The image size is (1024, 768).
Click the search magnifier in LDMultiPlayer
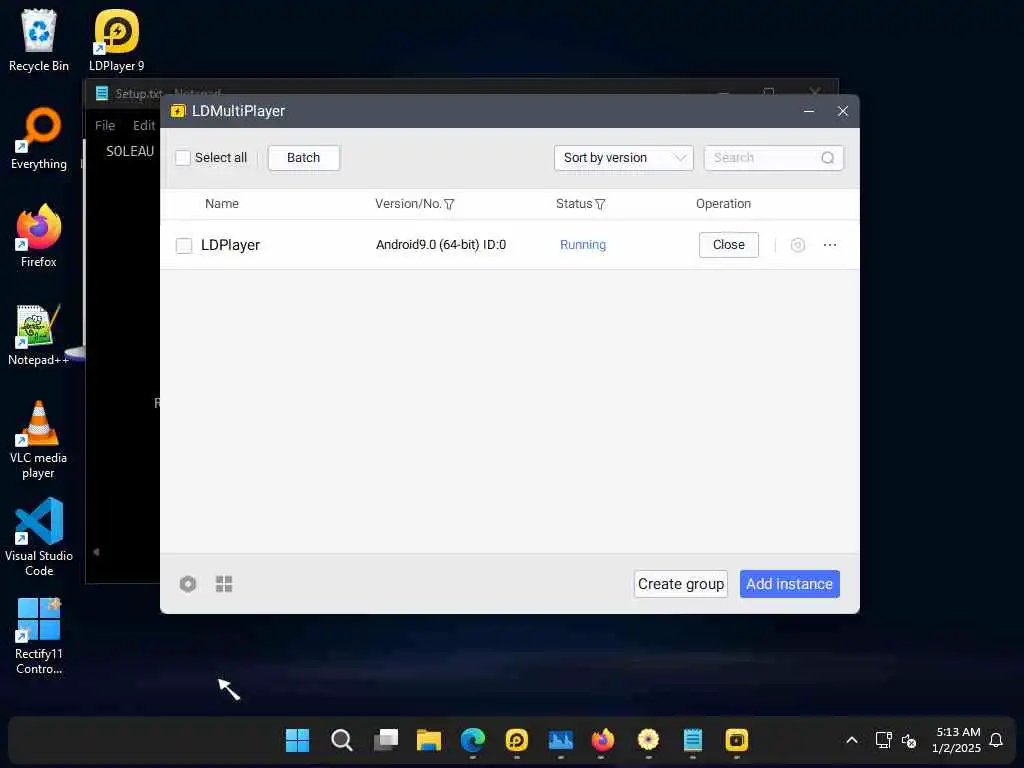pos(827,158)
